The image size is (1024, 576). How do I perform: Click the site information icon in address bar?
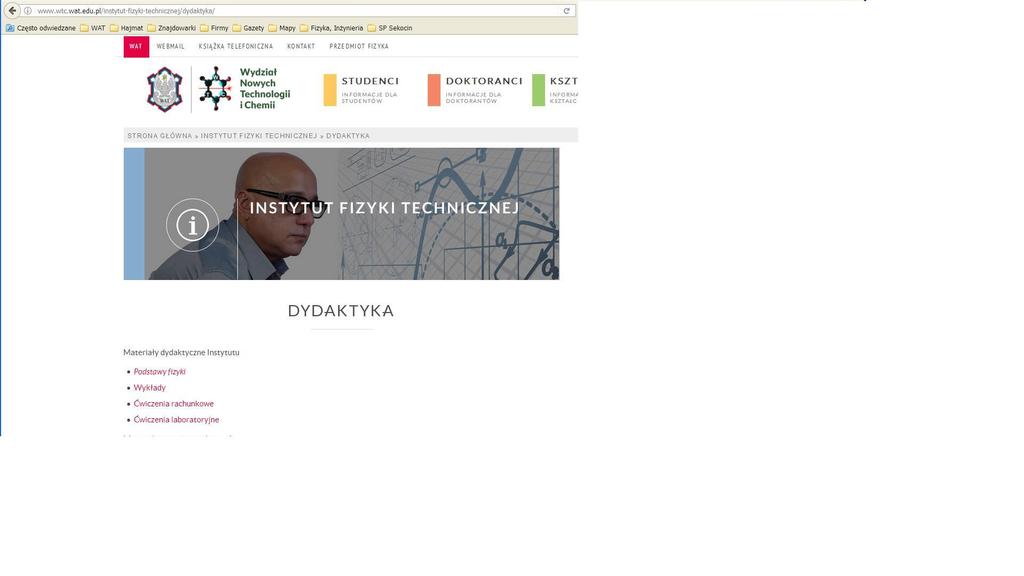pos(27,10)
